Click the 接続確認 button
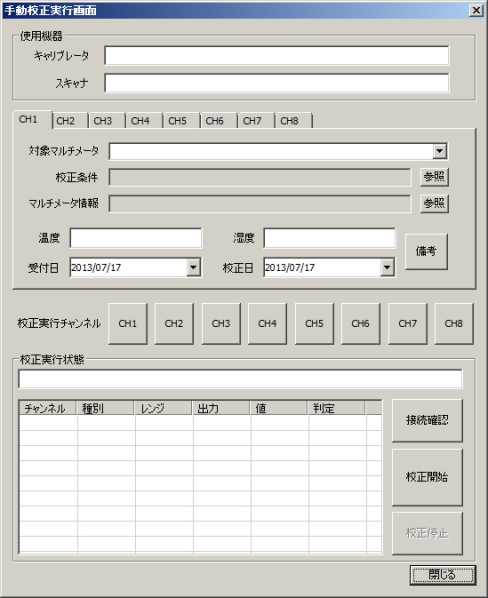Screen dimensions: 488x598 pyautogui.click(x=427, y=421)
